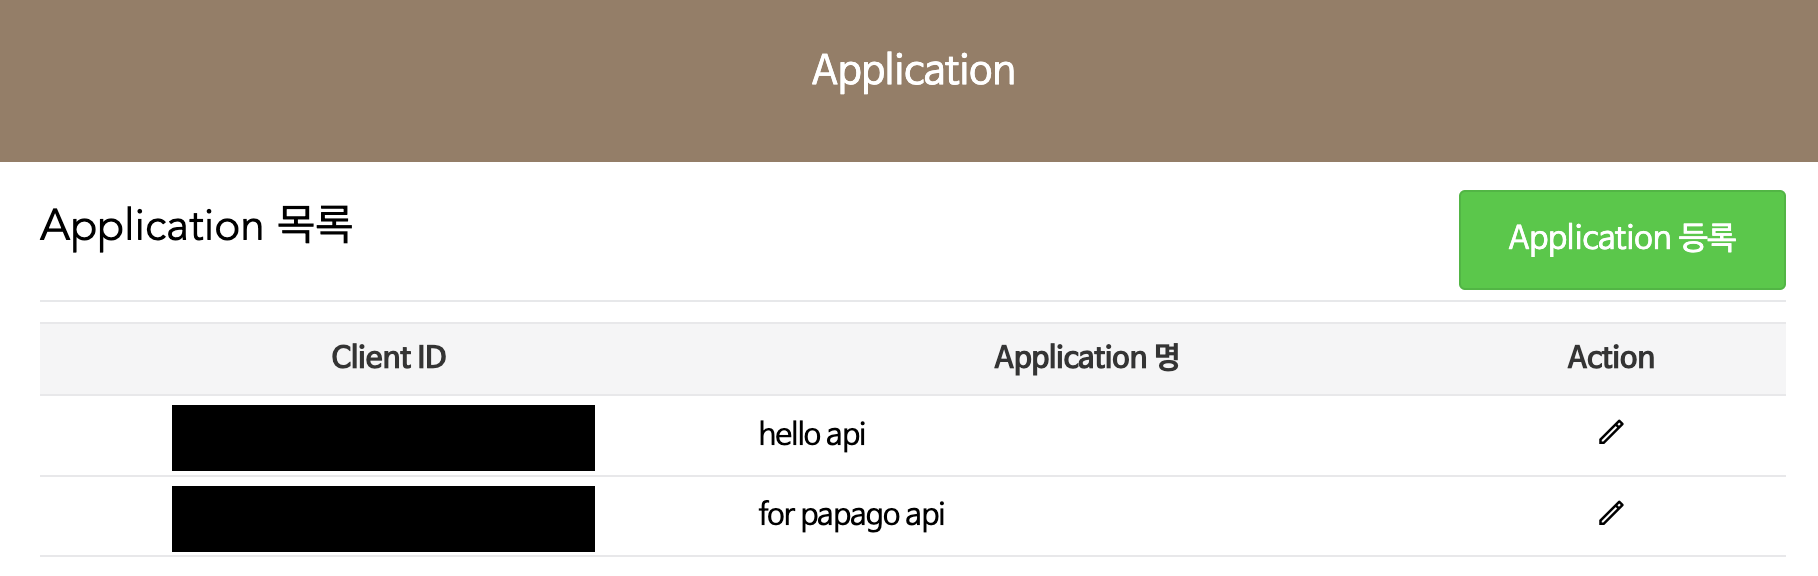Click the Application 목록 heading
Screen dimensions: 1818x576
click(x=196, y=226)
